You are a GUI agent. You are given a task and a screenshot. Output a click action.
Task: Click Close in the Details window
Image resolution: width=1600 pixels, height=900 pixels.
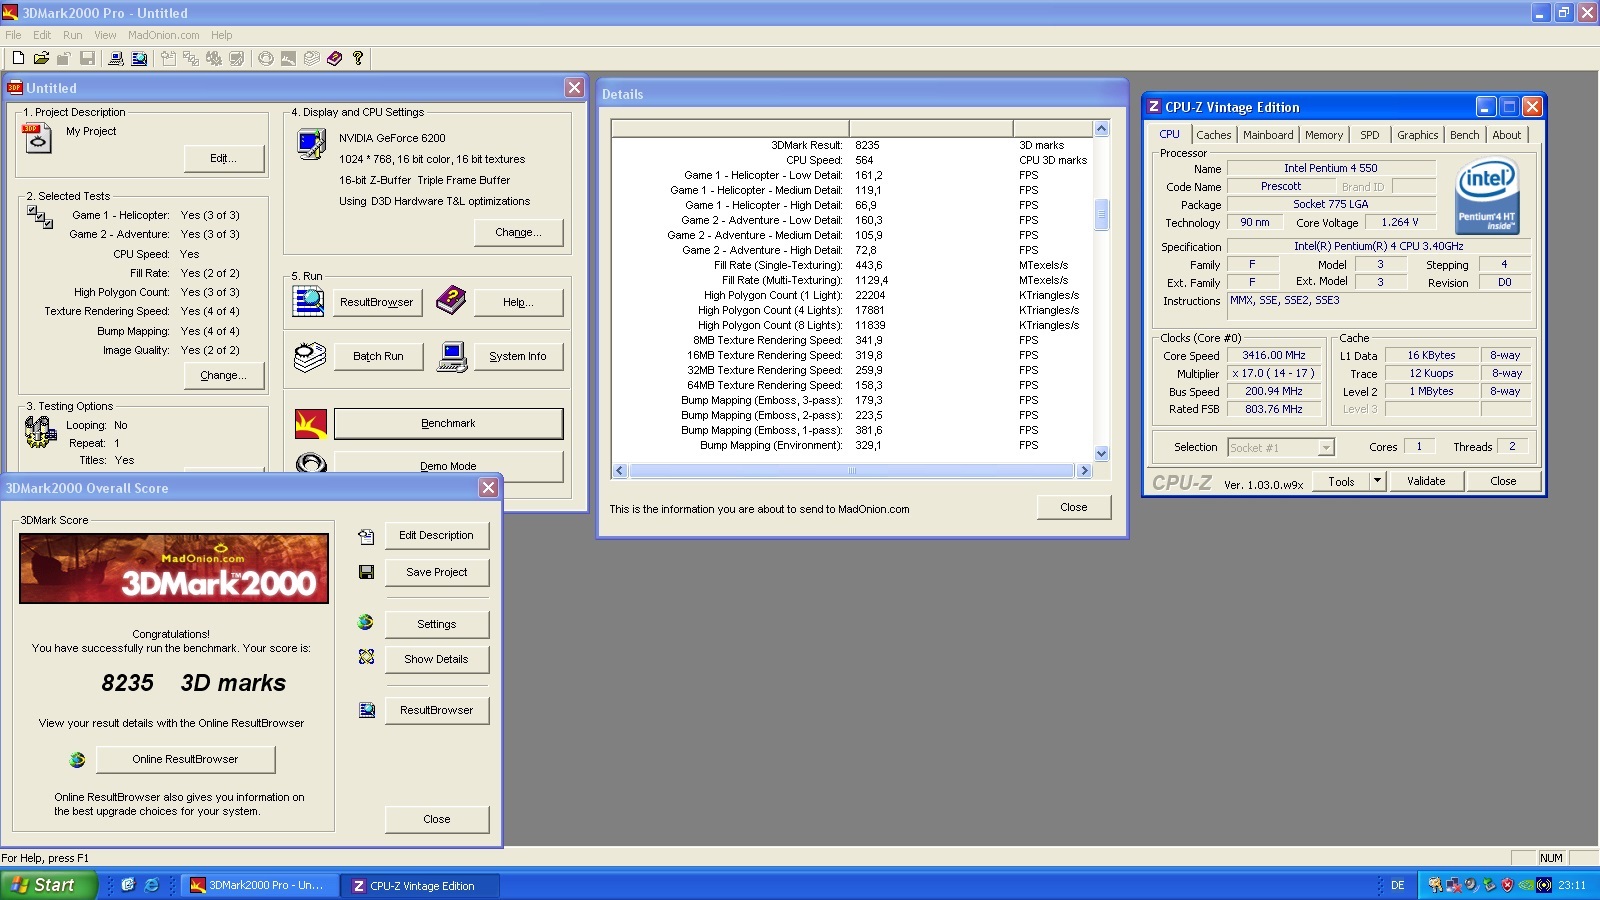pyautogui.click(x=1073, y=508)
